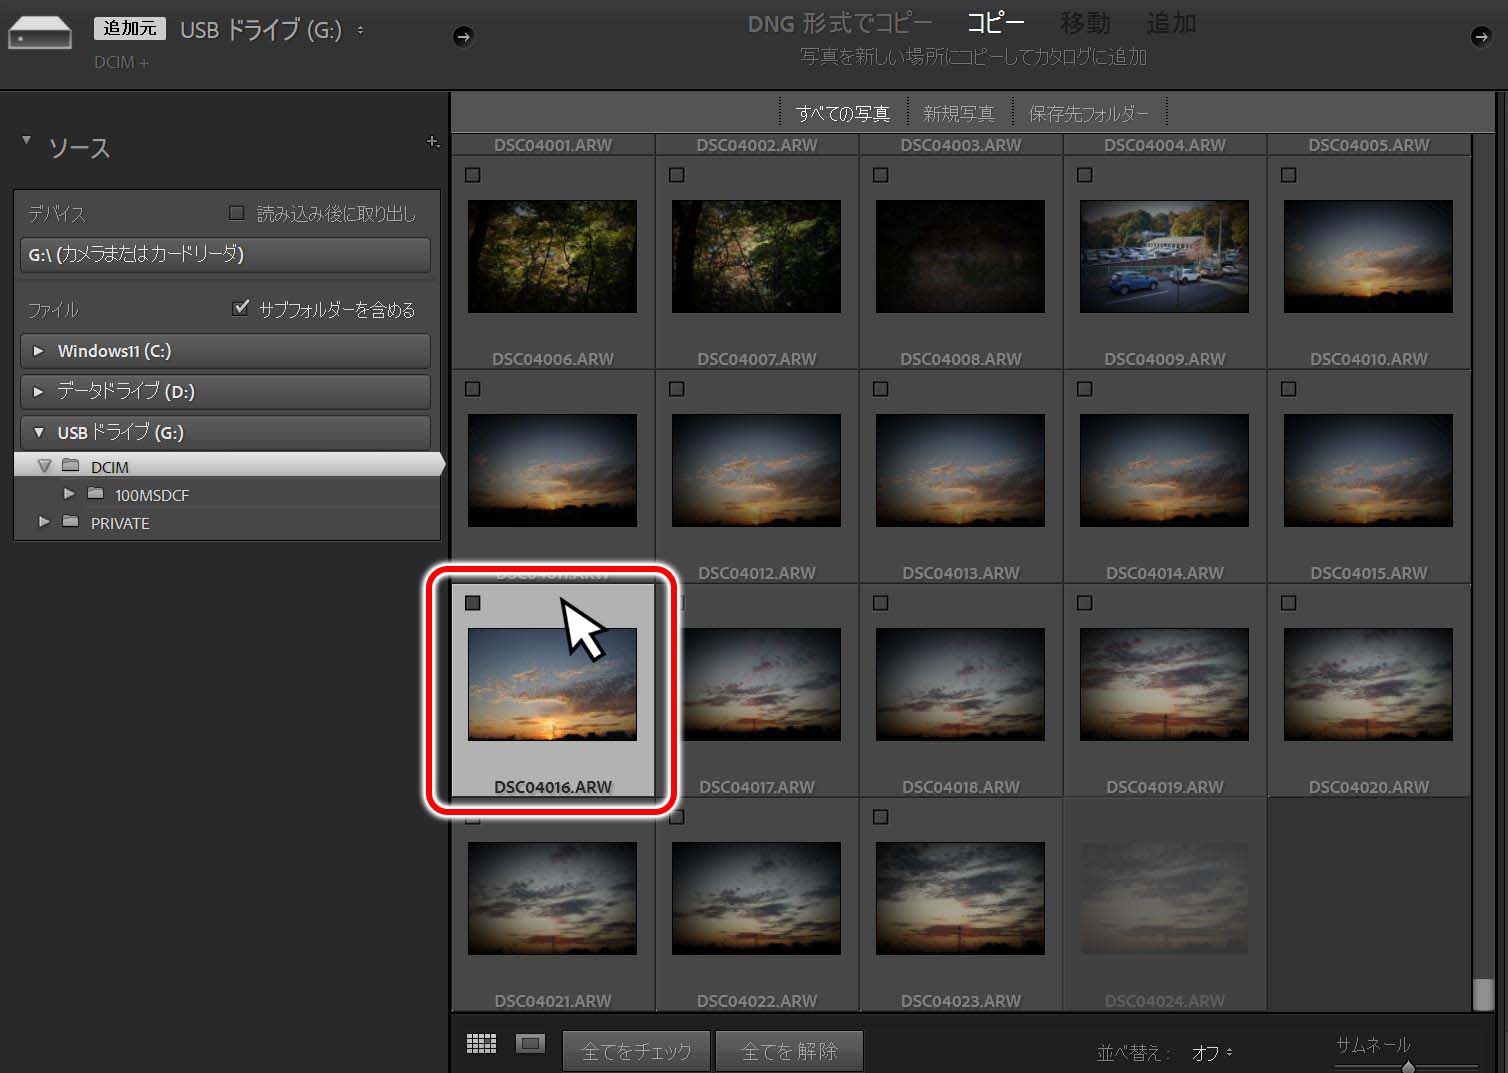Click the DSC04014.ARW file name

coord(1165,573)
